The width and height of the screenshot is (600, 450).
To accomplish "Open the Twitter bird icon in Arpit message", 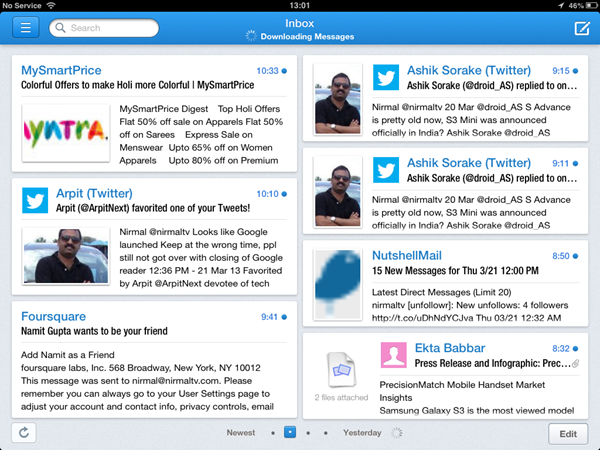I will pyautogui.click(x=35, y=200).
